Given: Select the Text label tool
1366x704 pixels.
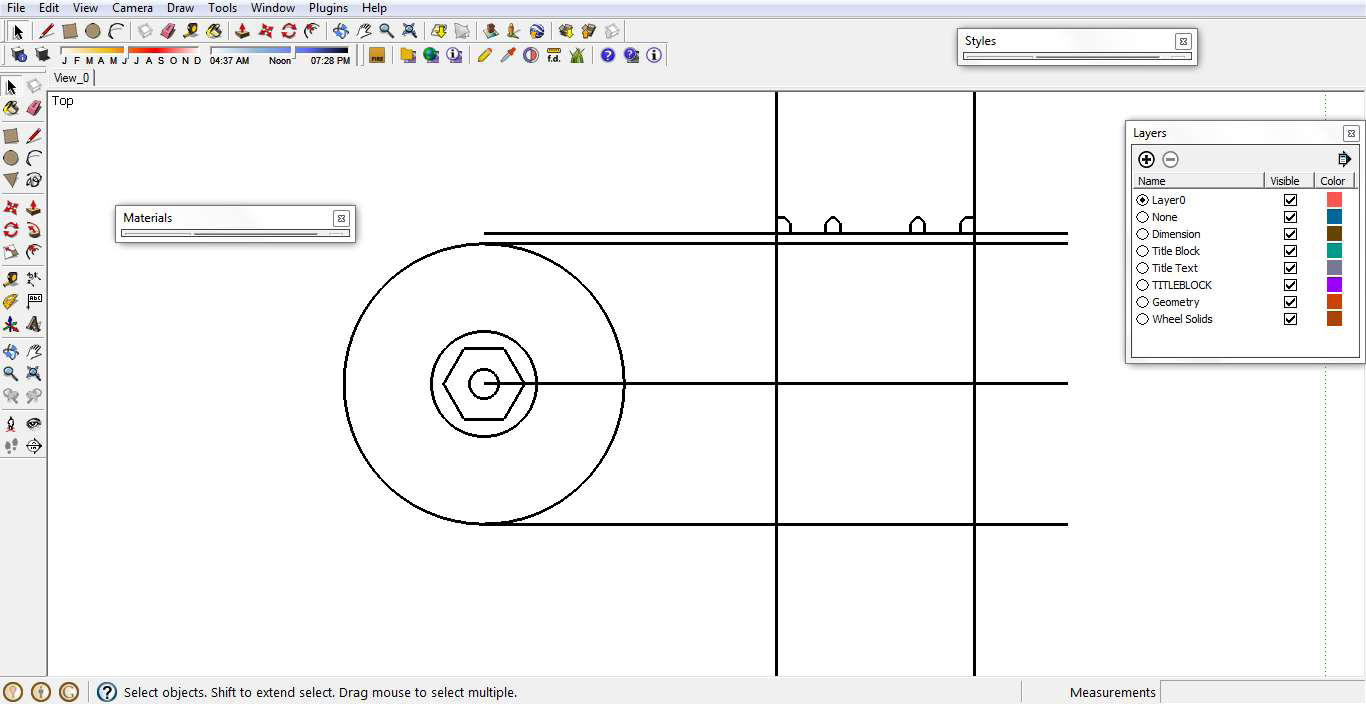Looking at the screenshot, I should [x=33, y=301].
